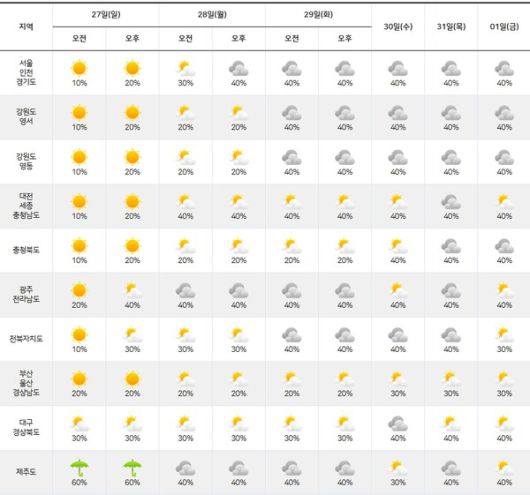Click partly cloudy icon for 대구 27일 오전
The width and height of the screenshot is (530, 495).
[79, 424]
